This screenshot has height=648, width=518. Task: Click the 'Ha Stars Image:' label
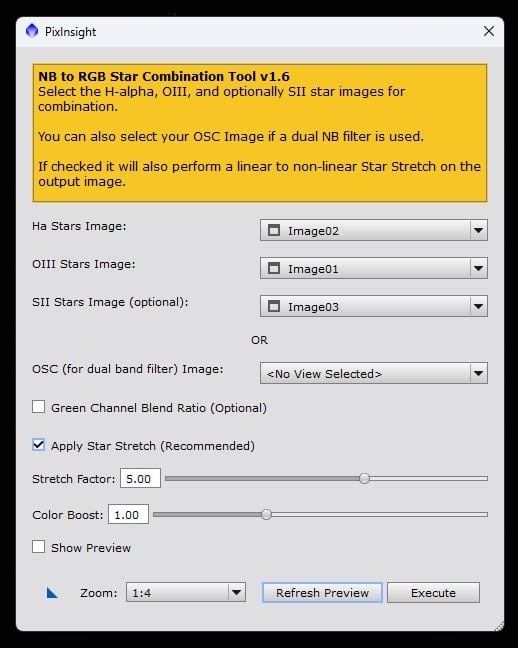[79, 226]
